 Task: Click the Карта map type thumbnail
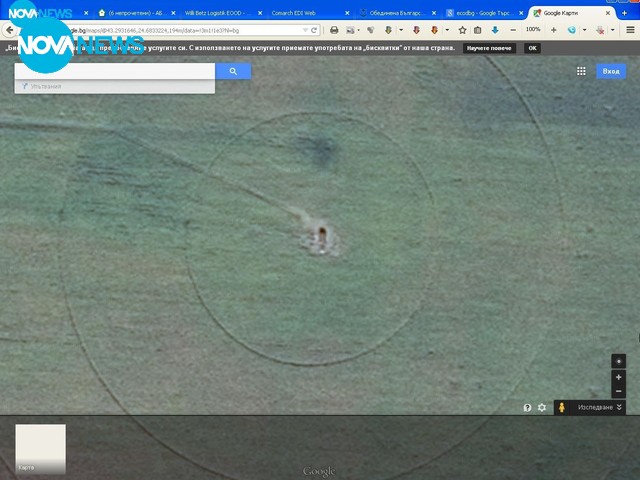pyautogui.click(x=40, y=448)
